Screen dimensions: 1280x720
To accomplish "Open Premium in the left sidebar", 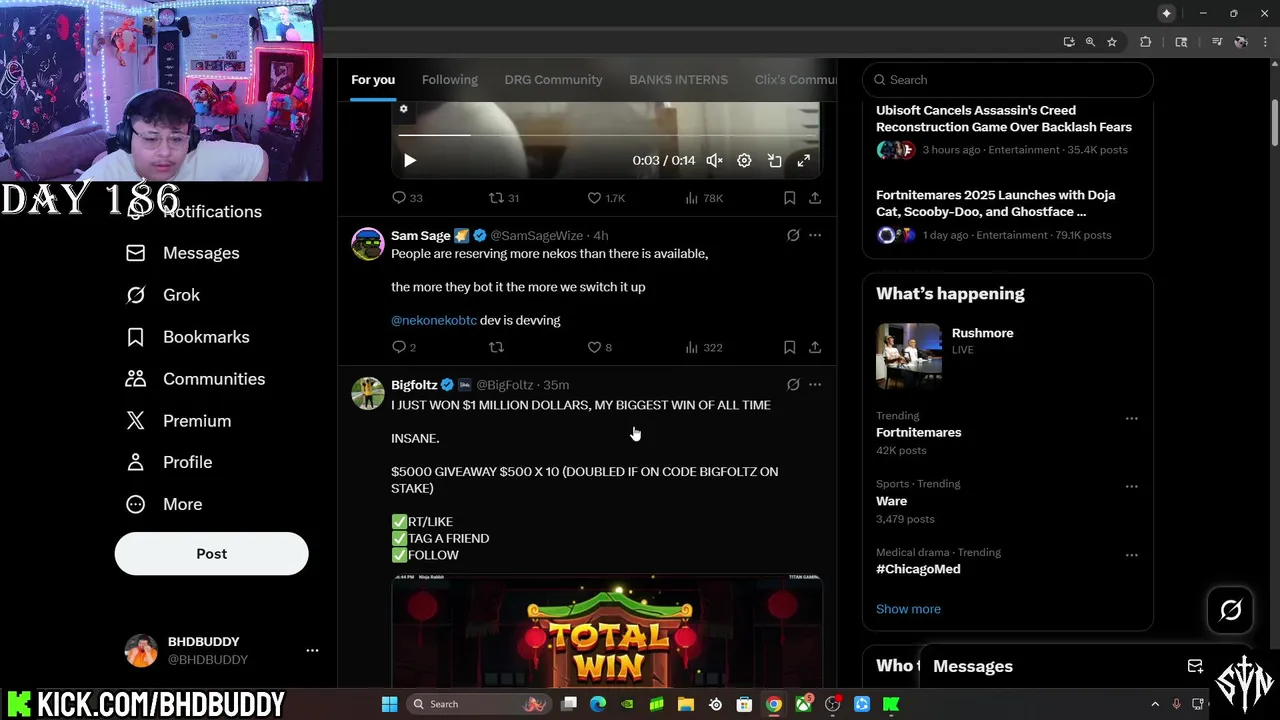I will [178, 421].
